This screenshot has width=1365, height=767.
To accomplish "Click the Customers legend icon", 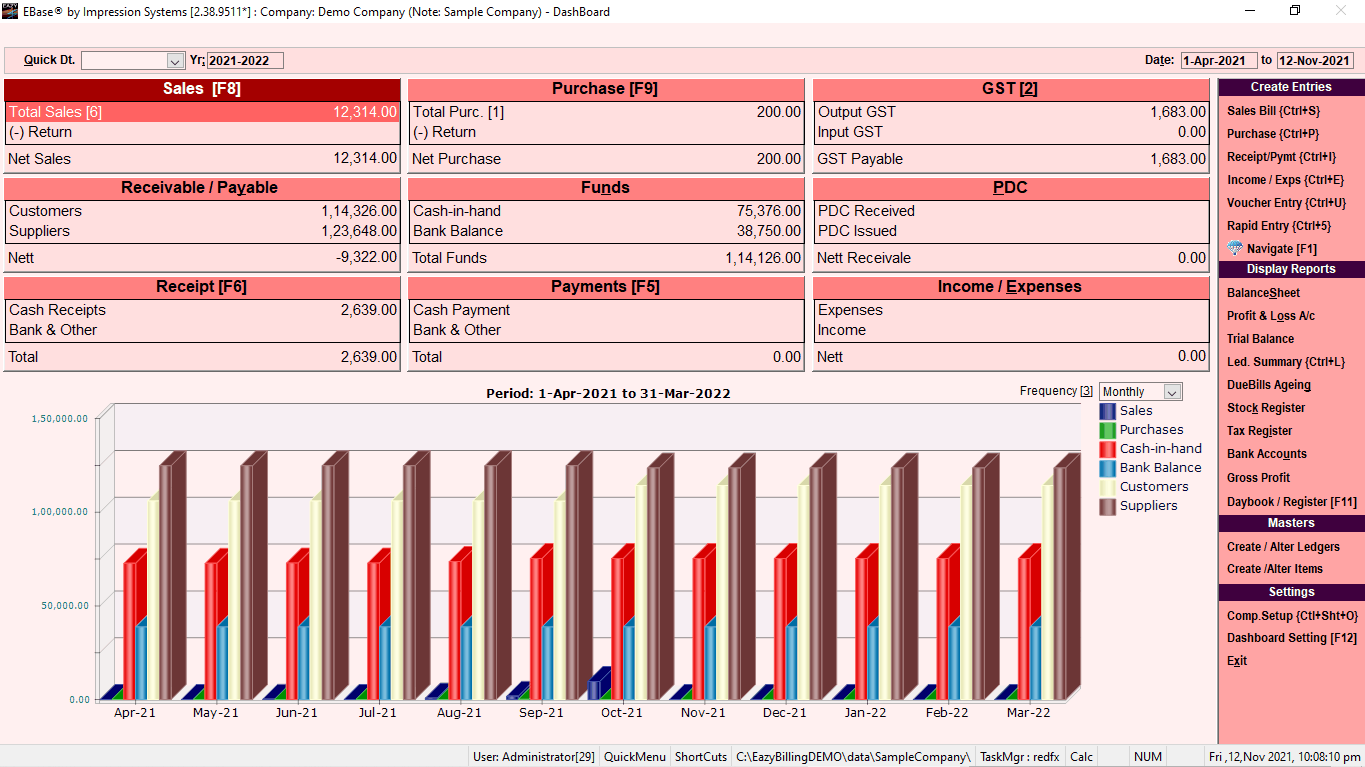I will tap(1107, 487).
